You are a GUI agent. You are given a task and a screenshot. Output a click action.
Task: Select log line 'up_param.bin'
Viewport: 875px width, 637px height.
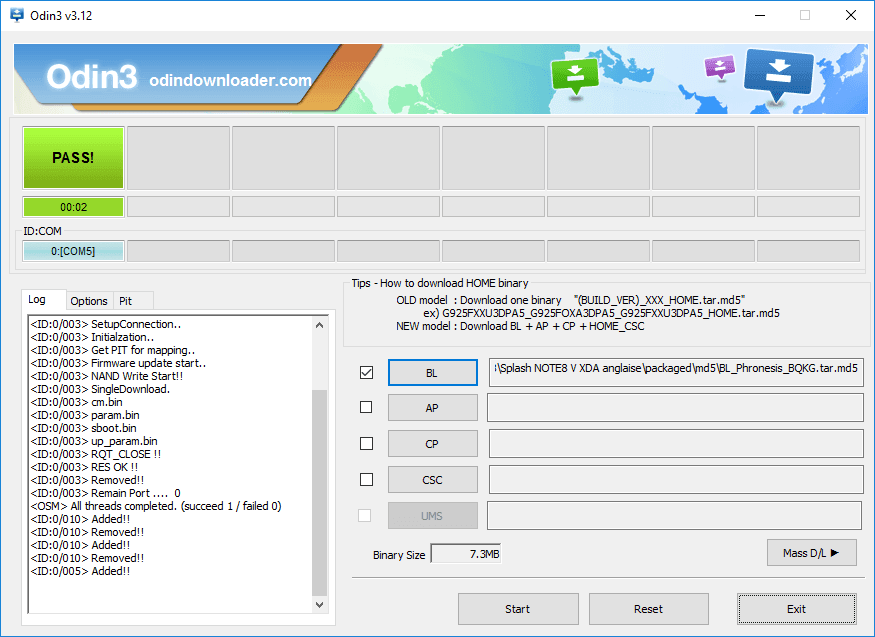(x=94, y=441)
